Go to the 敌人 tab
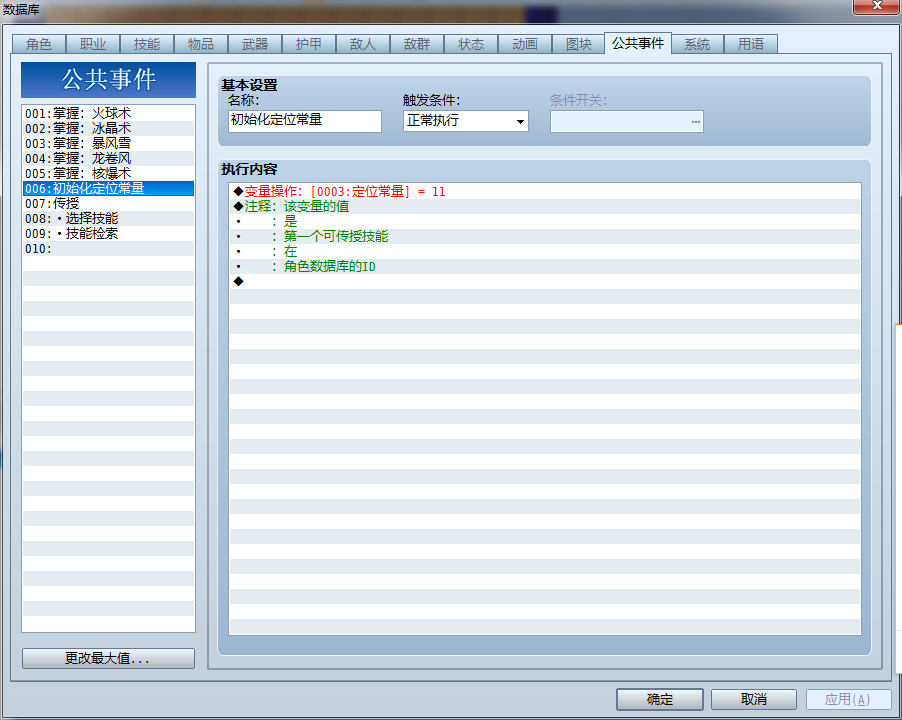Screen dimensions: 902x720 pyautogui.click(x=363, y=44)
